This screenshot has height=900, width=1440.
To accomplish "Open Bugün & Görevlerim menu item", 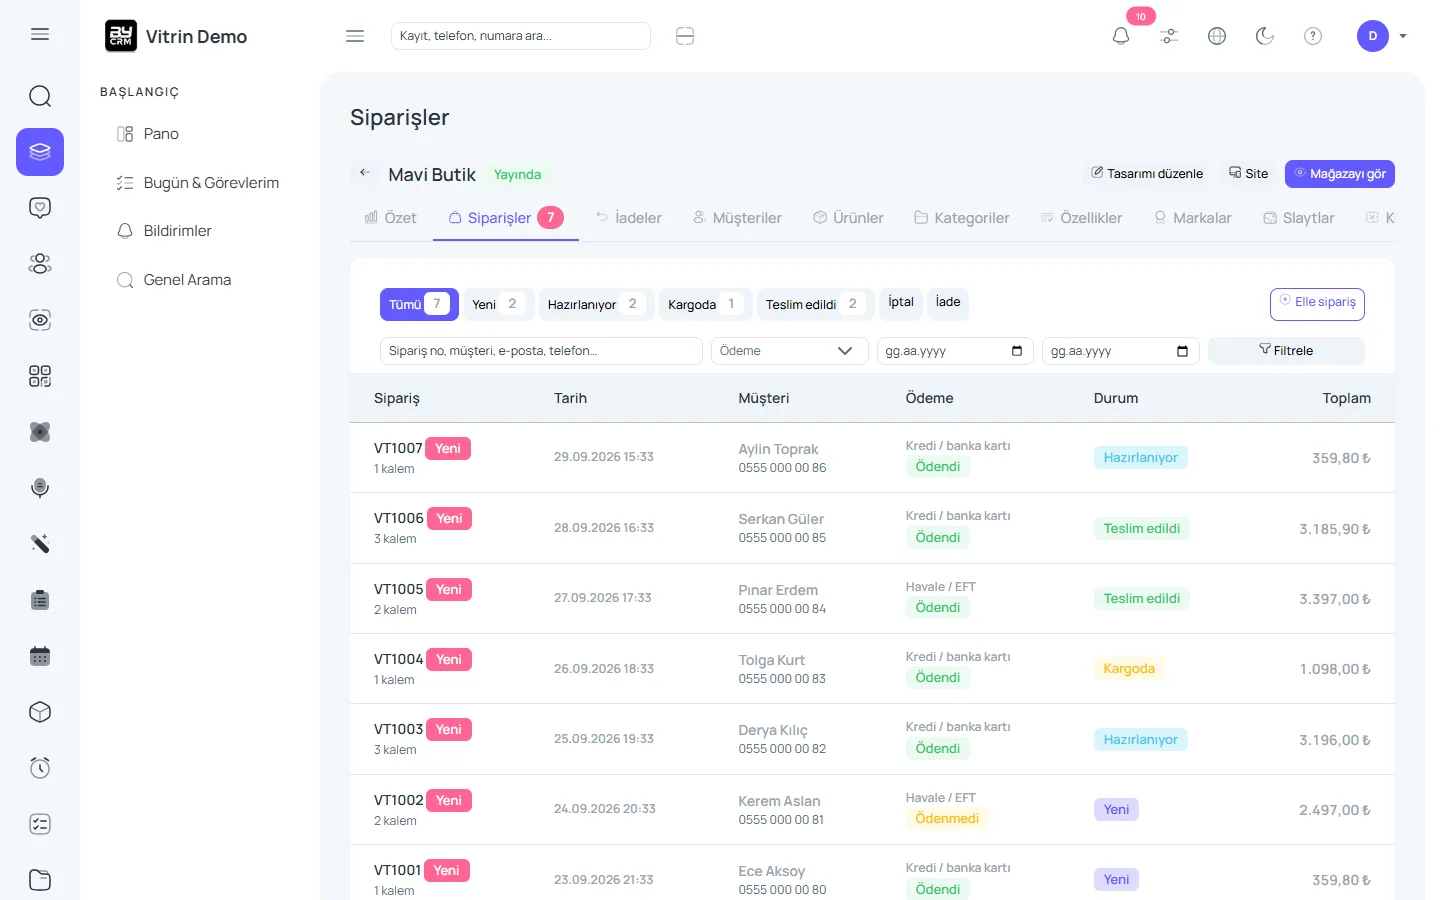I will click(x=198, y=183).
